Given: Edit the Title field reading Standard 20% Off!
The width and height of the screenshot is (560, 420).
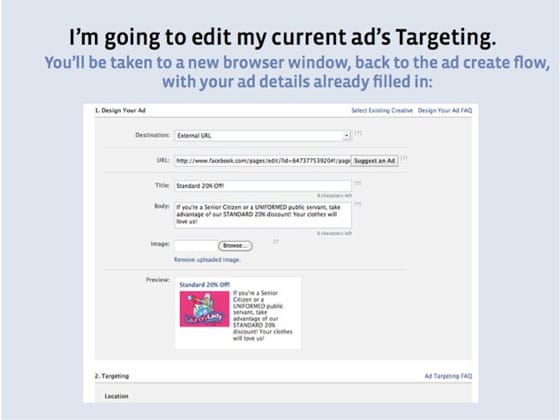Looking at the screenshot, I should click(x=263, y=186).
